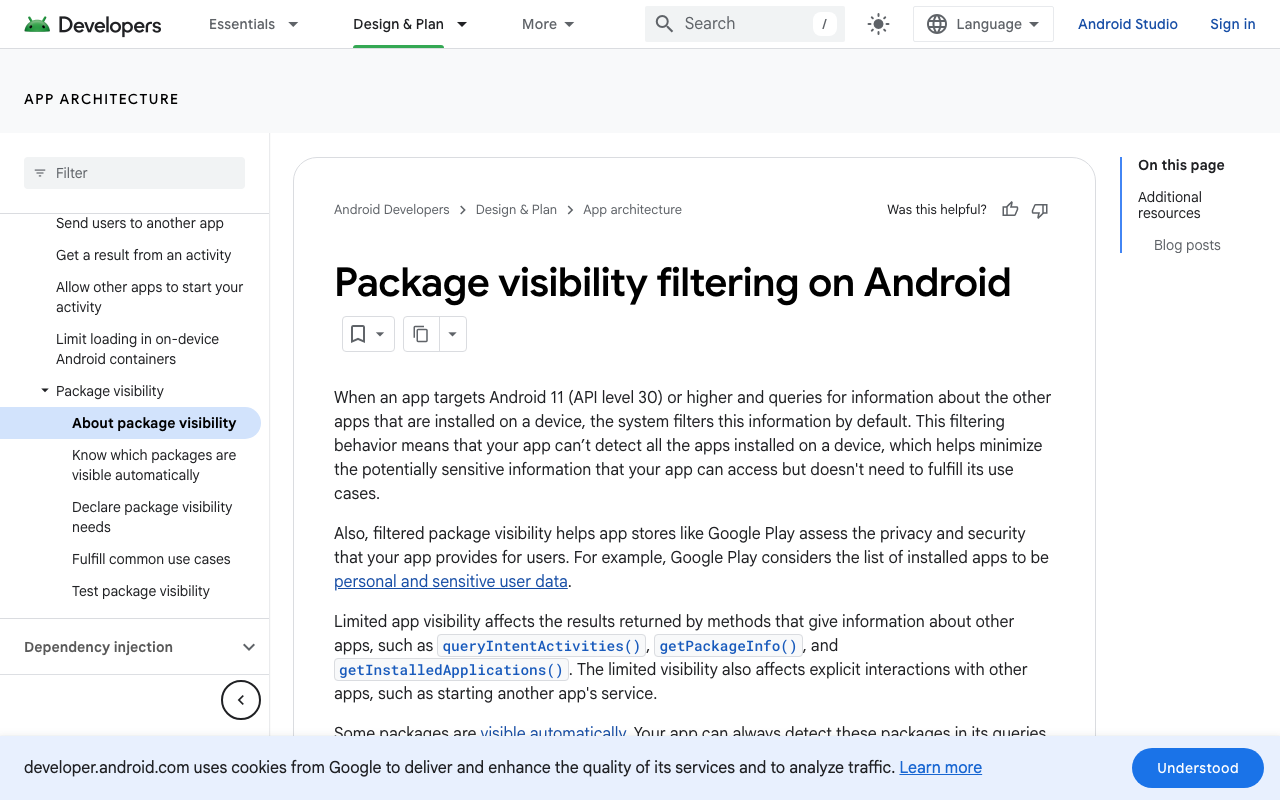
Task: Select Allow other apps to start your activity
Action: tap(150, 297)
